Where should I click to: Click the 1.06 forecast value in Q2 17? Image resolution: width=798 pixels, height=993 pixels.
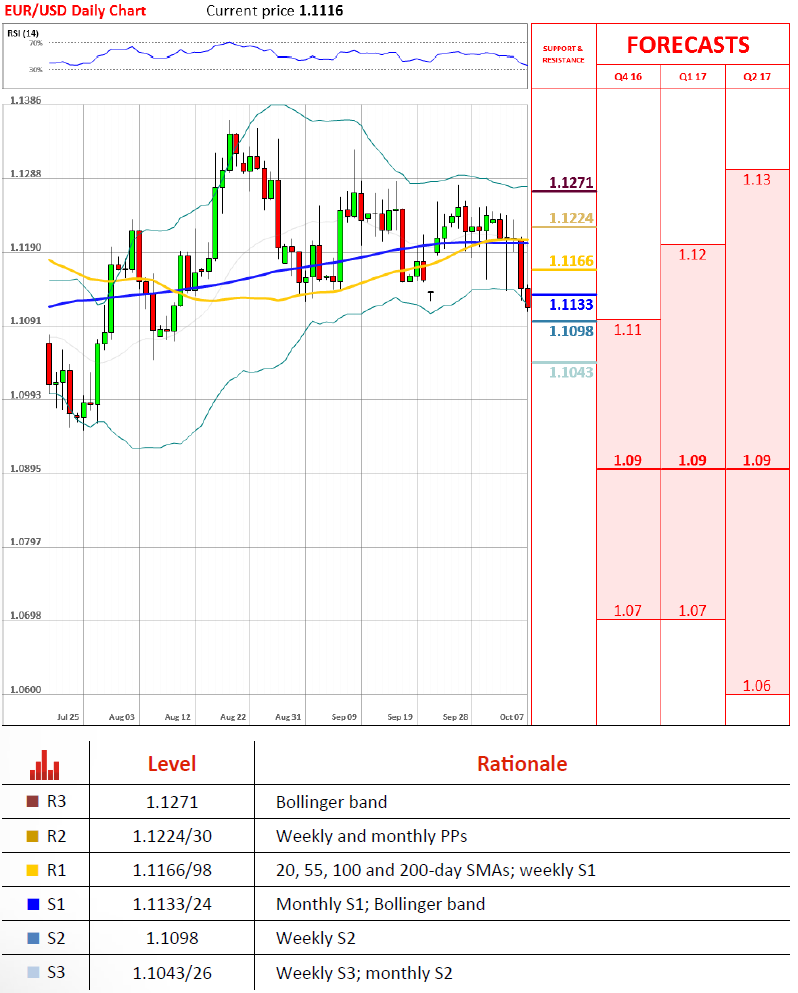point(757,686)
